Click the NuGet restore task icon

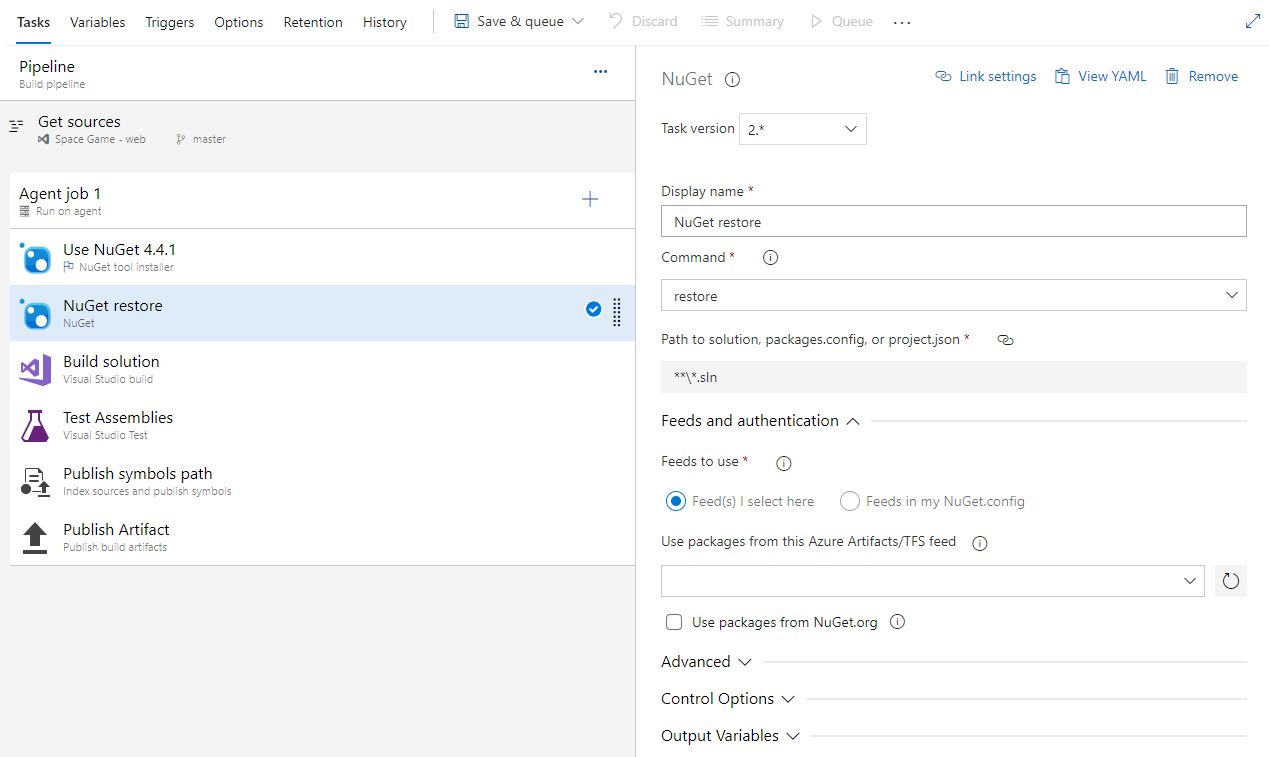pos(35,314)
